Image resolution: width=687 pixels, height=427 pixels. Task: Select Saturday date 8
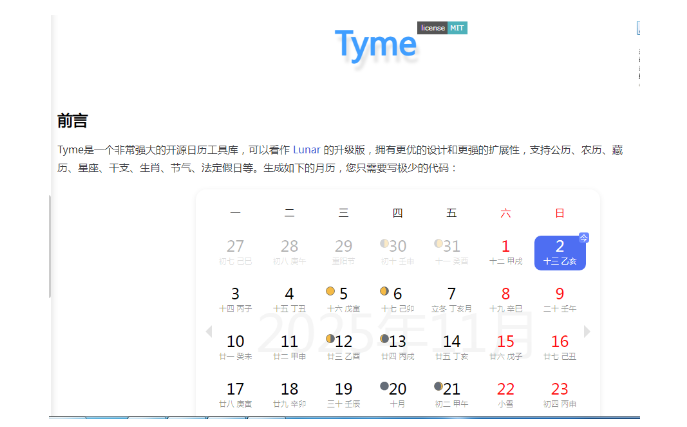[x=506, y=300]
